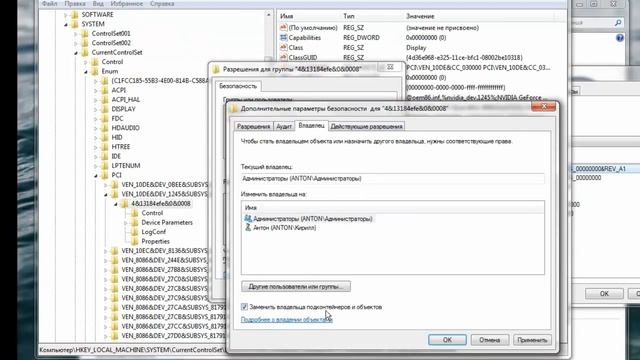640x360 pixels.
Task: Select the ControlSet001 folder icon
Action: [84, 33]
